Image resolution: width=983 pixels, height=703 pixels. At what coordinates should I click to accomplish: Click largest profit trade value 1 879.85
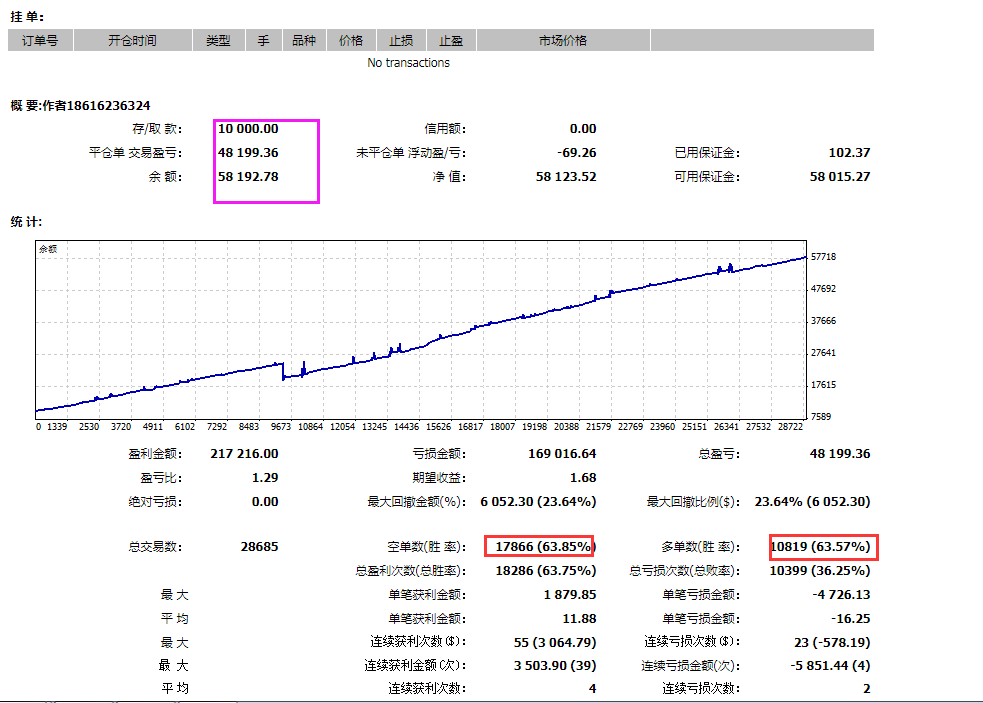point(570,594)
